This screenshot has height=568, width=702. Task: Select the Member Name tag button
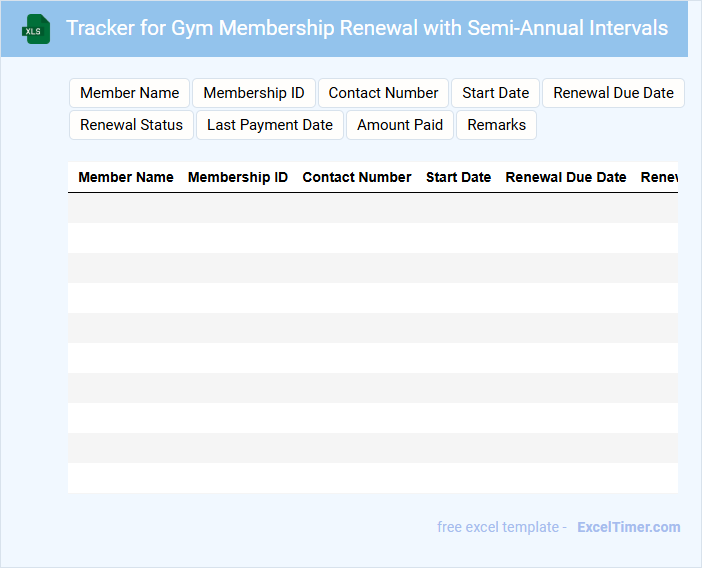tap(129, 93)
